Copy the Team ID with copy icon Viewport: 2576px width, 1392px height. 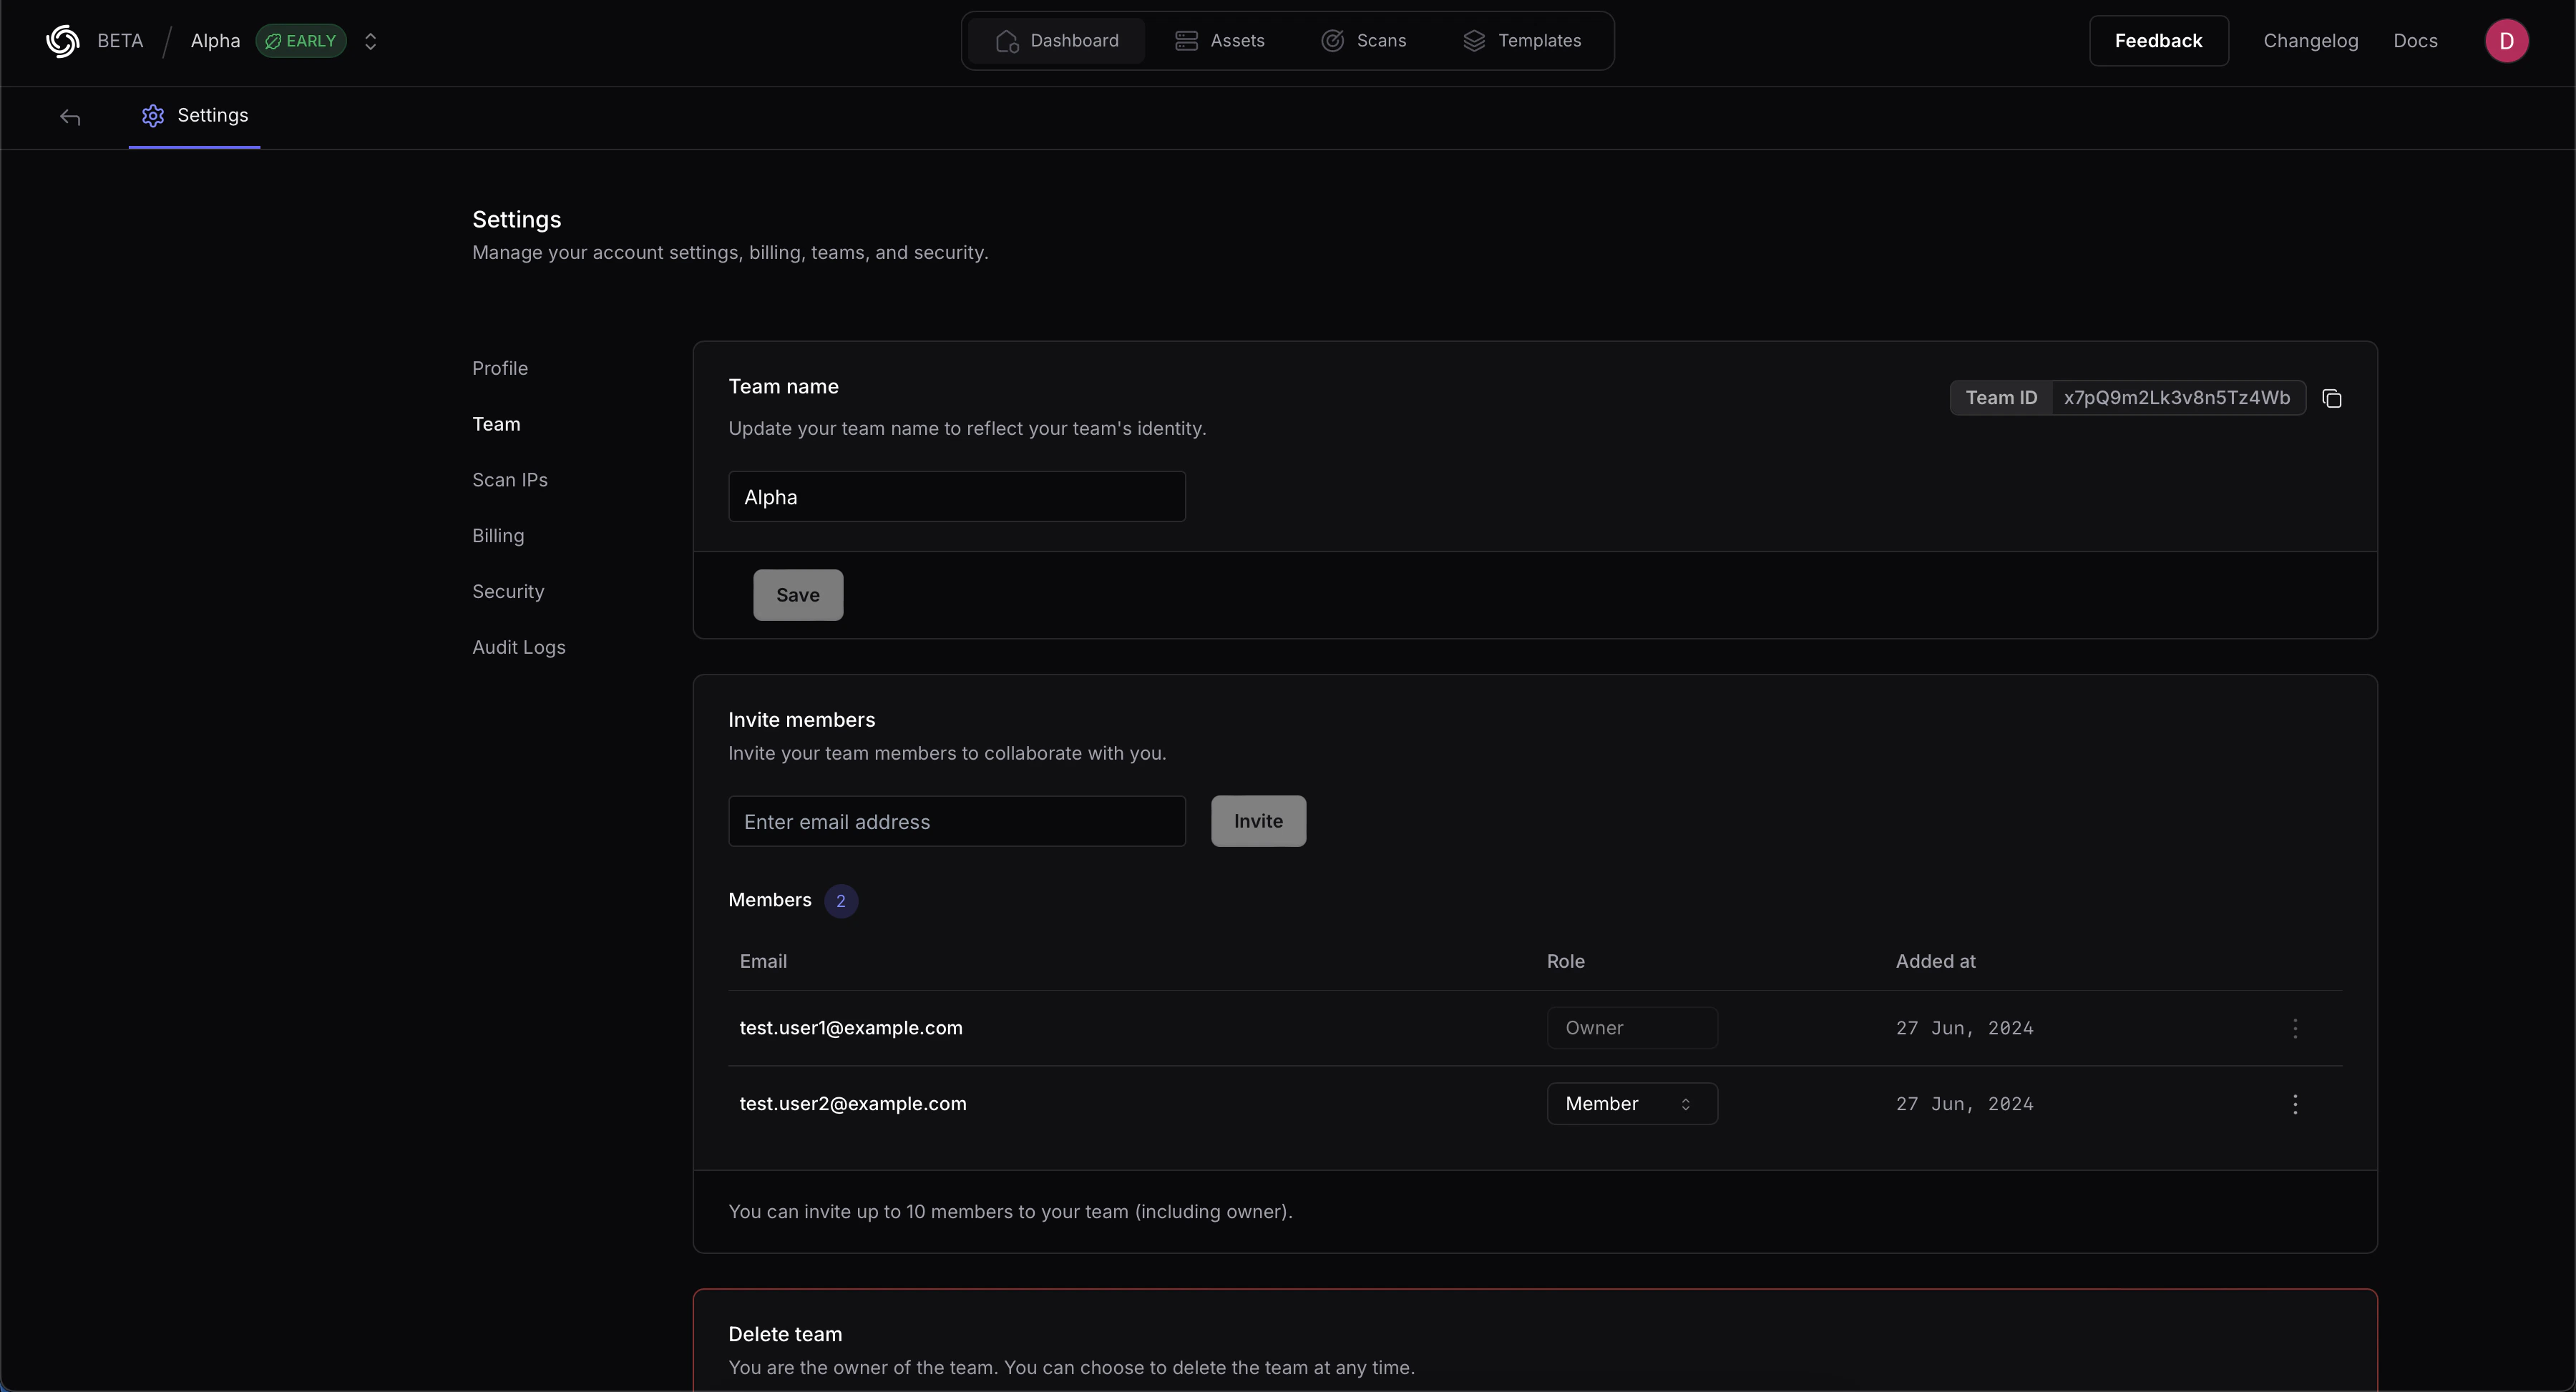click(2332, 398)
